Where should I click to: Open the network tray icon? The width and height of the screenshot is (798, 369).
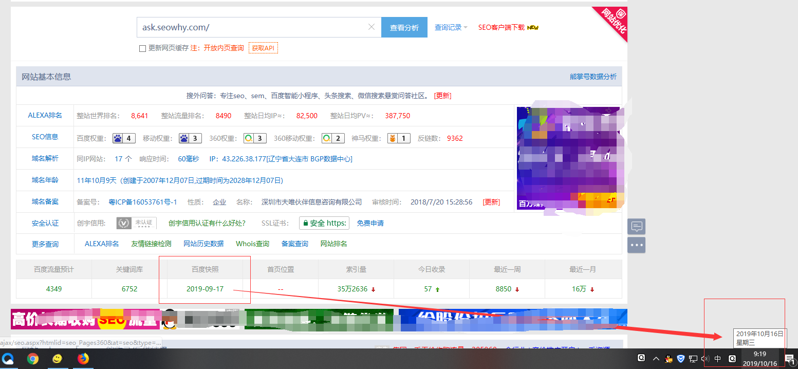point(693,359)
